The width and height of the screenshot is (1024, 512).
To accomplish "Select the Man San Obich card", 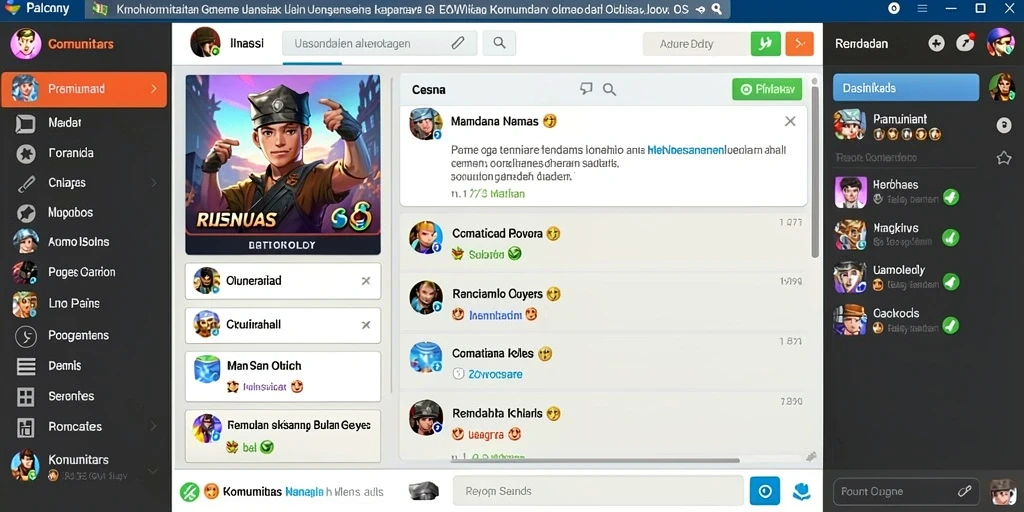I will (x=283, y=376).
